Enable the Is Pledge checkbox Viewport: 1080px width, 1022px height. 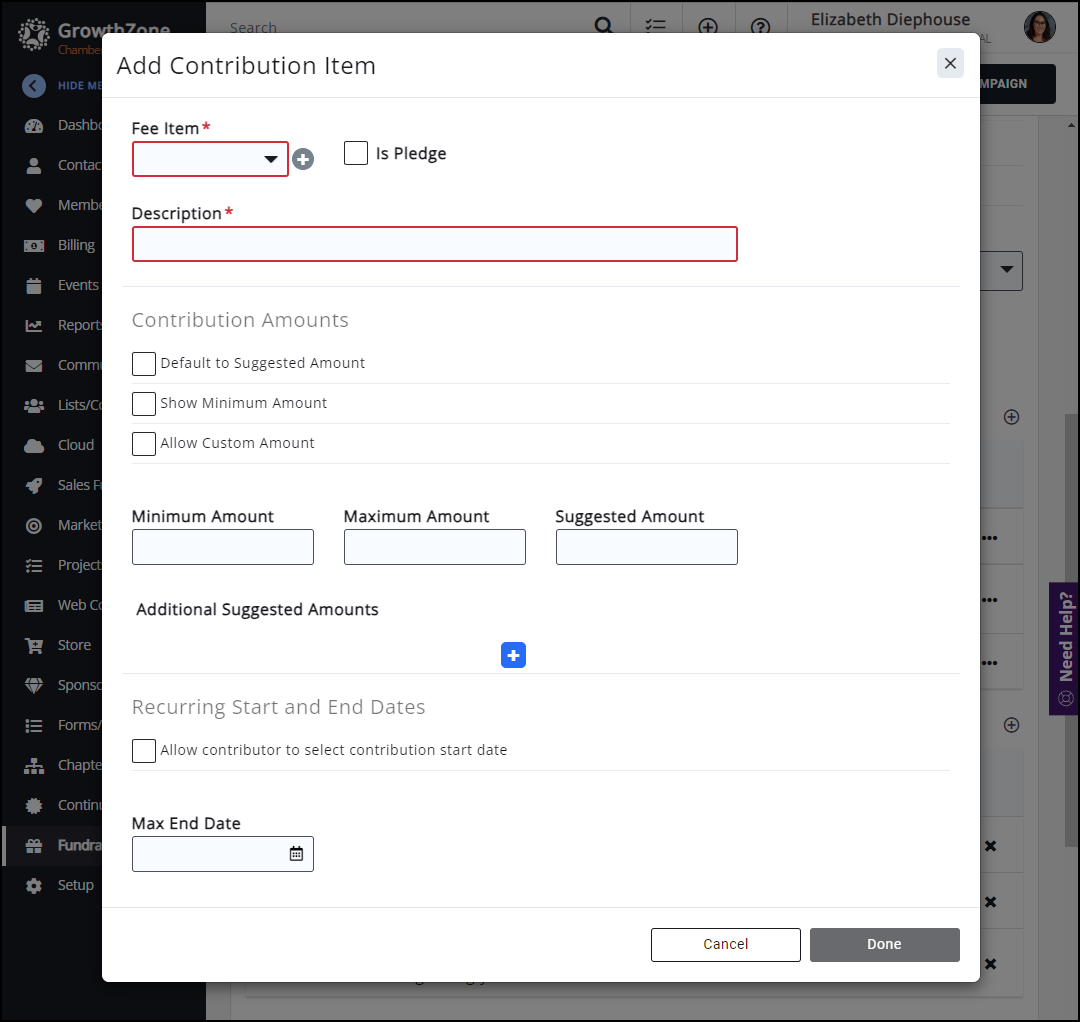(356, 153)
